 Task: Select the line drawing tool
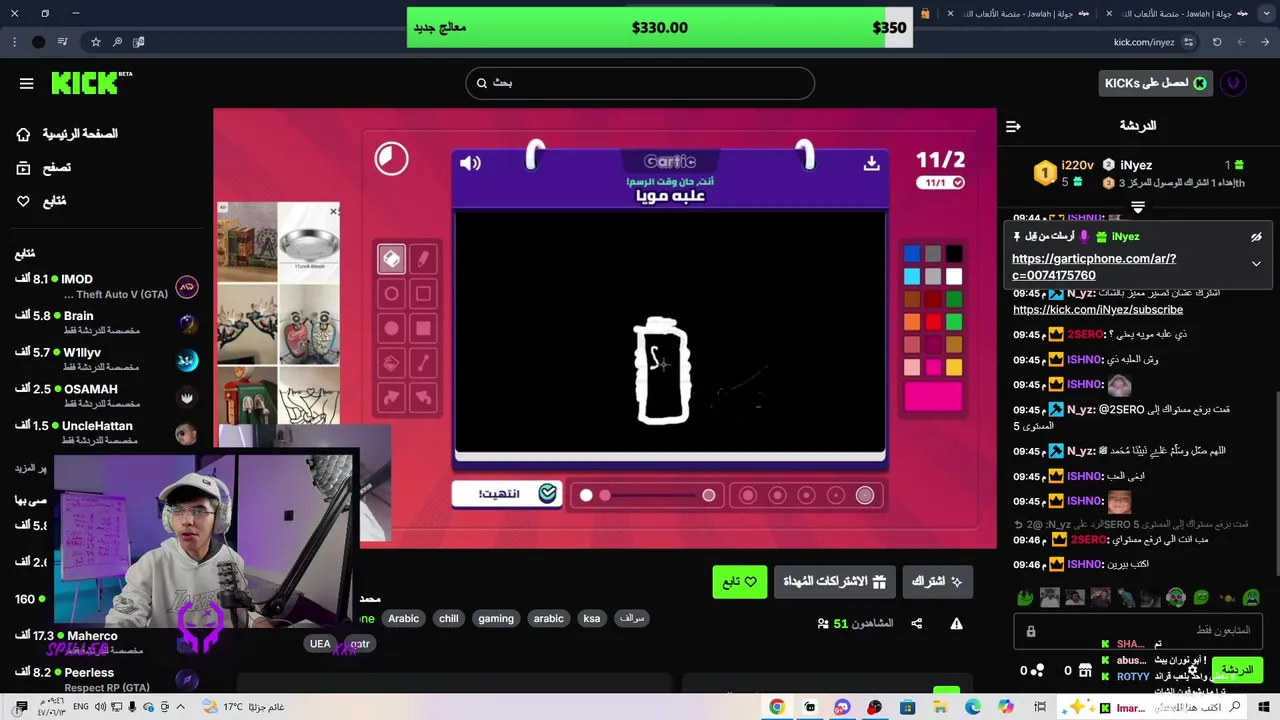423,363
